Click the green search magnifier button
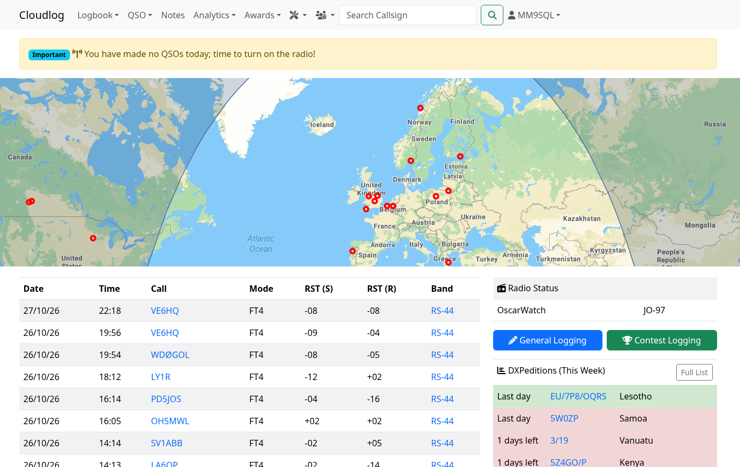Screen dimensions: 740x467 click(x=492, y=15)
